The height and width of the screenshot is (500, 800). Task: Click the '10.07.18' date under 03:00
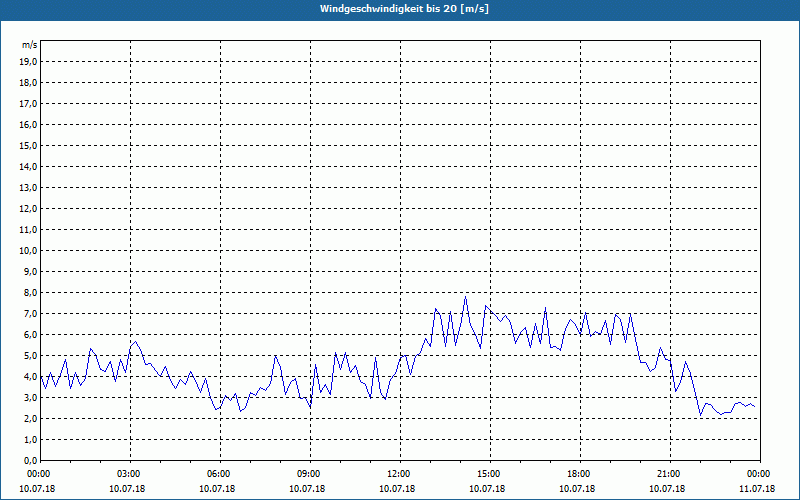[x=127, y=489]
